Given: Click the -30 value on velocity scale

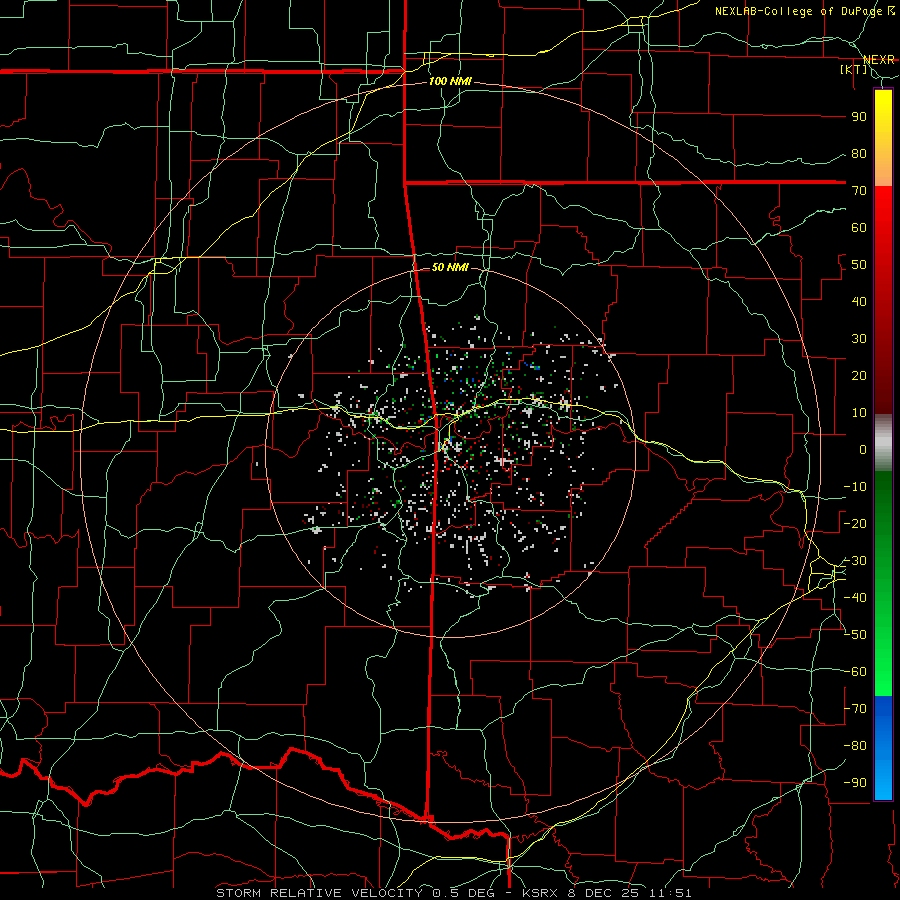Looking at the screenshot, I should pos(855,561).
